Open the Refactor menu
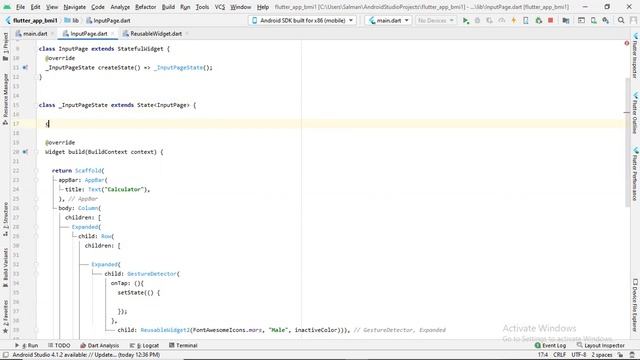640x360 pixels. coord(145,7)
